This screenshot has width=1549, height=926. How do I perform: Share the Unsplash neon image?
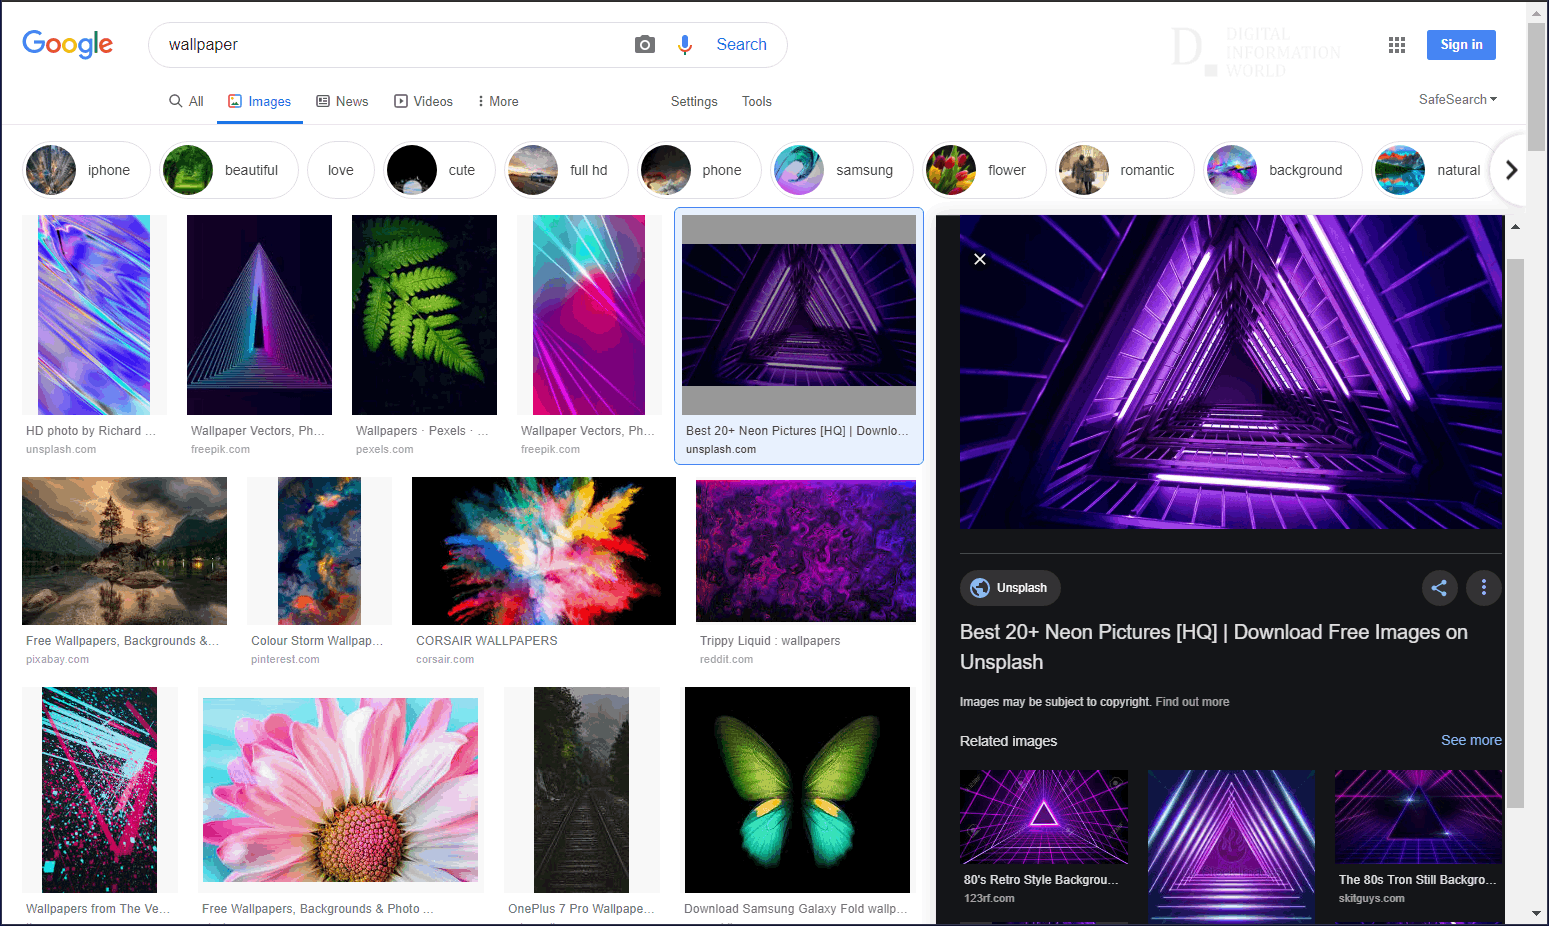click(1439, 588)
